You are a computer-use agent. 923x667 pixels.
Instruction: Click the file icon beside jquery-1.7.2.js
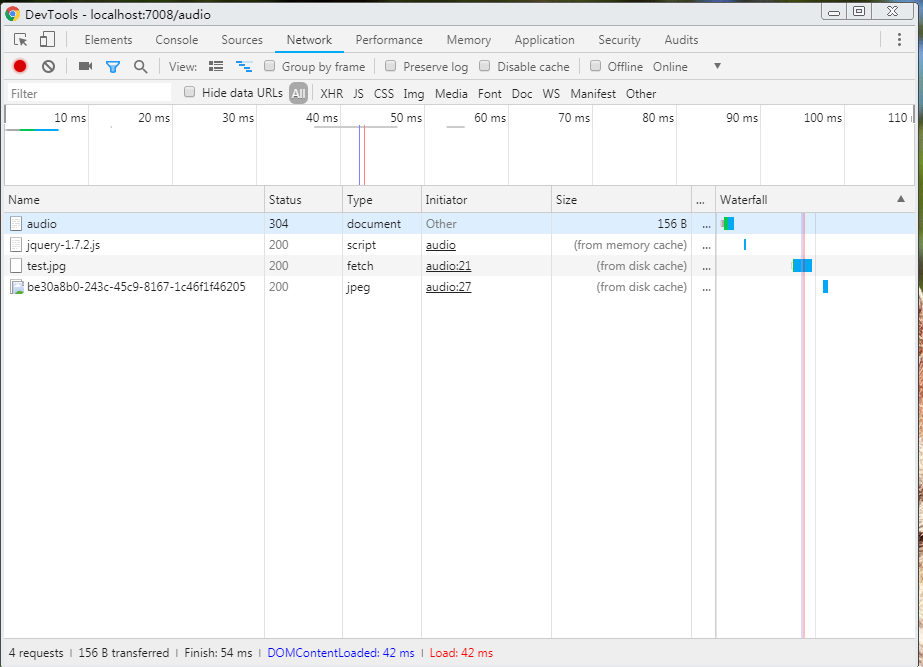coord(16,245)
